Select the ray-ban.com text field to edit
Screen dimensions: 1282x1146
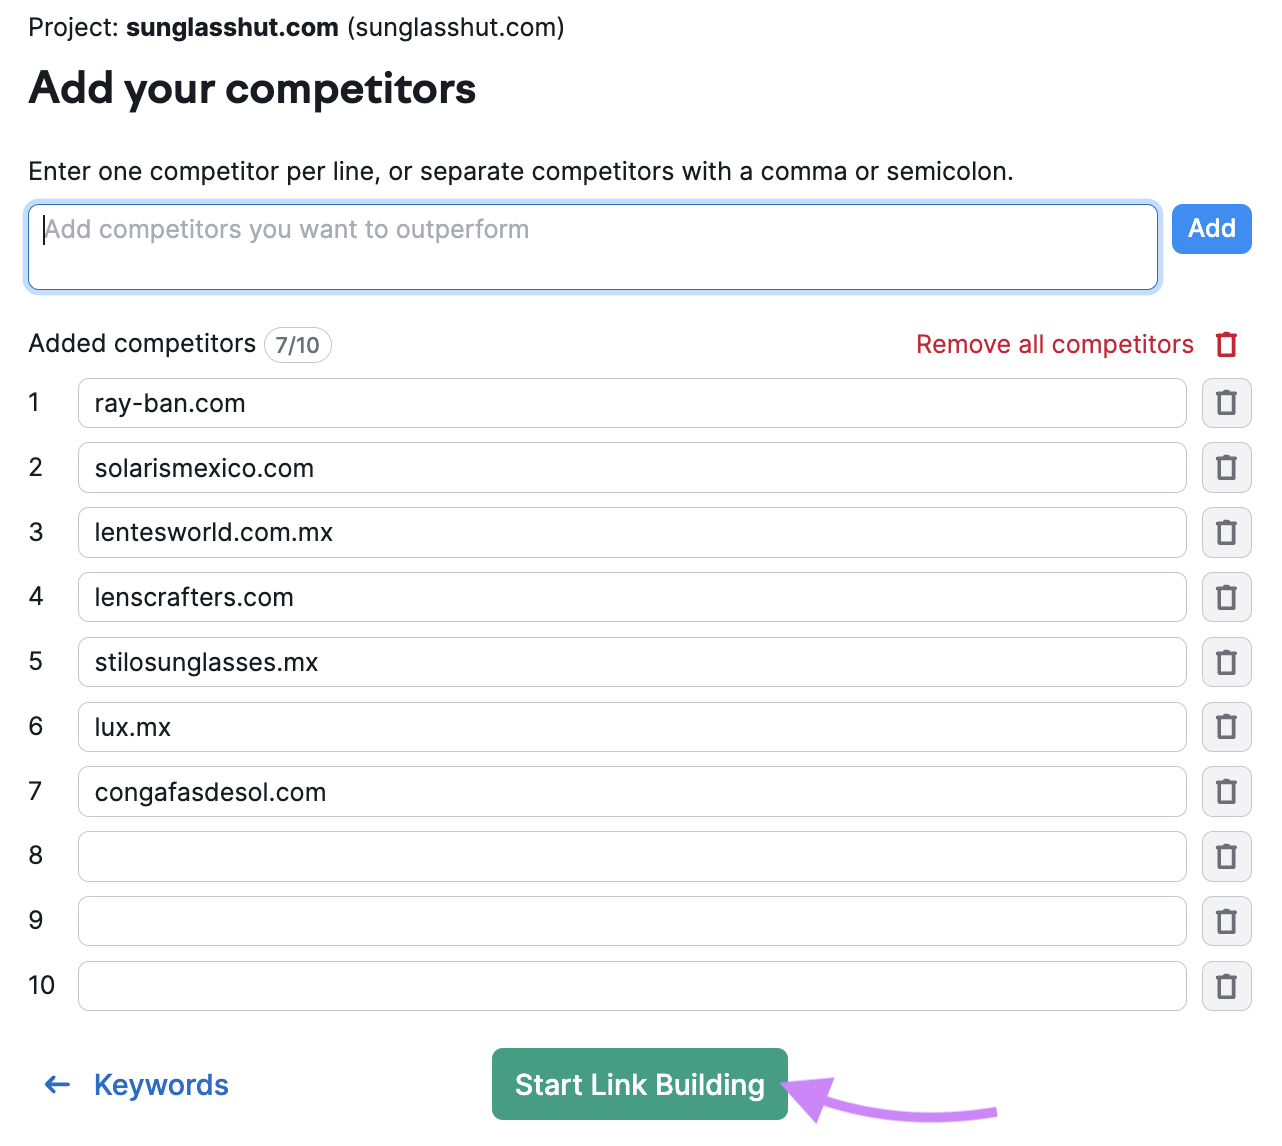[631, 403]
